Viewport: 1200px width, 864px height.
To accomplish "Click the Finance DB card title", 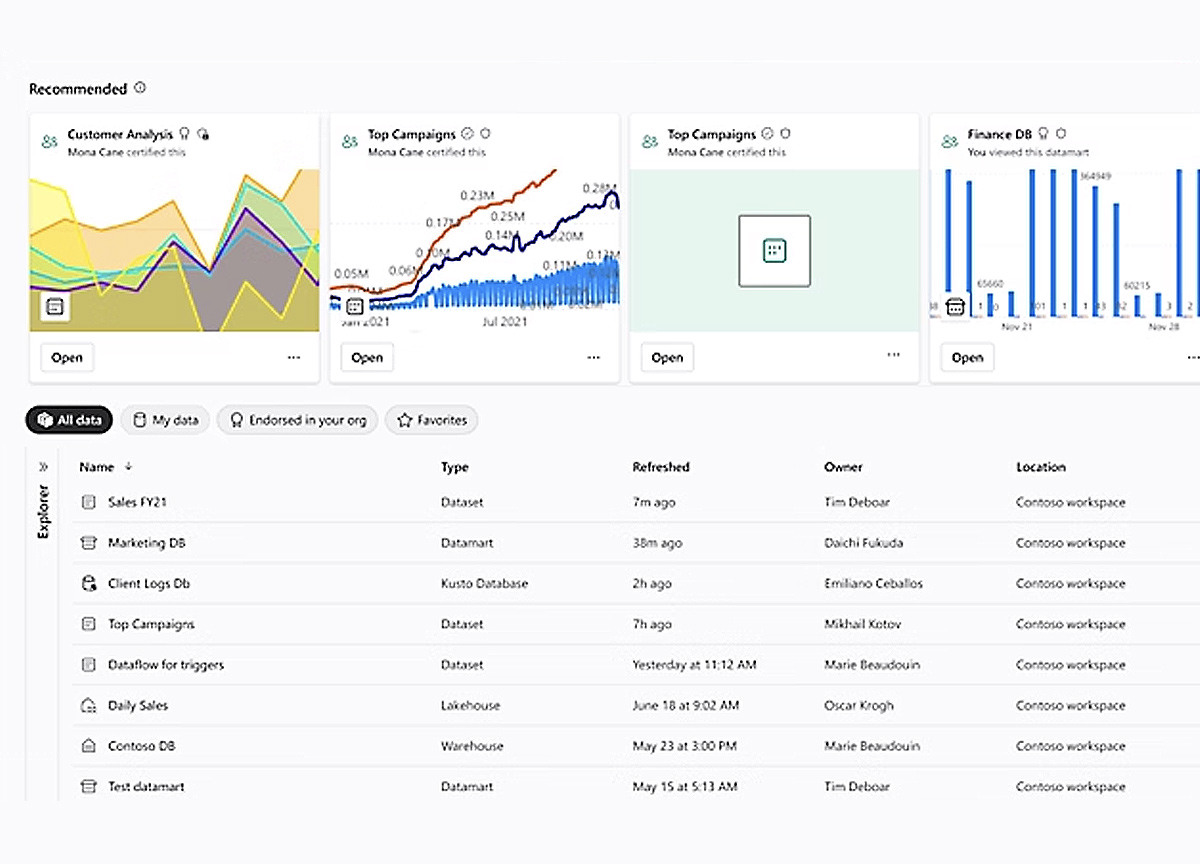I will tap(999, 134).
